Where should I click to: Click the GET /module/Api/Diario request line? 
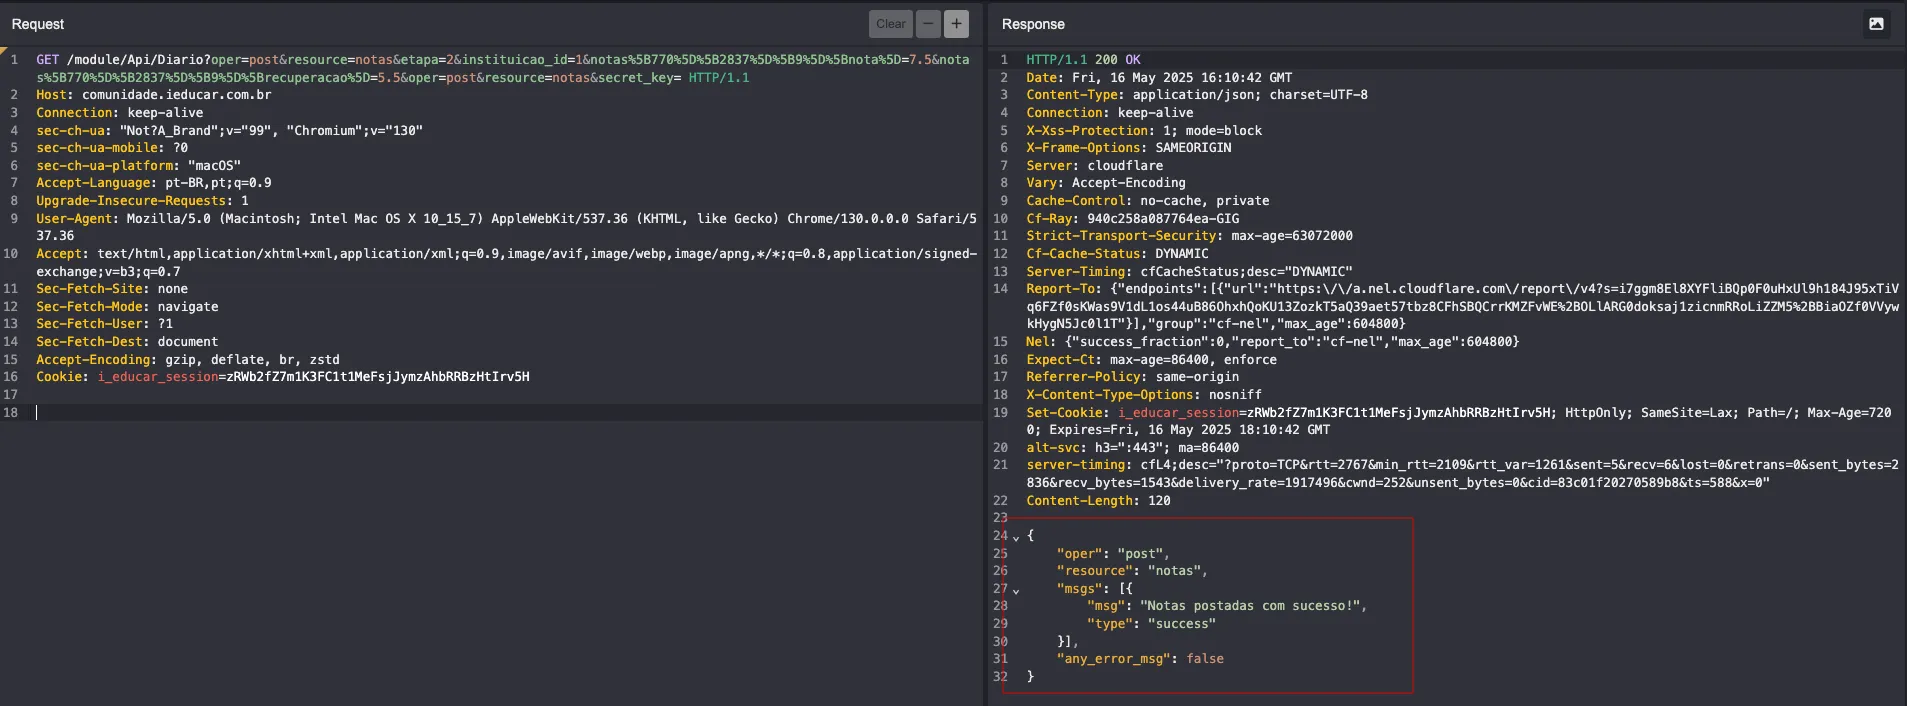click(x=503, y=68)
